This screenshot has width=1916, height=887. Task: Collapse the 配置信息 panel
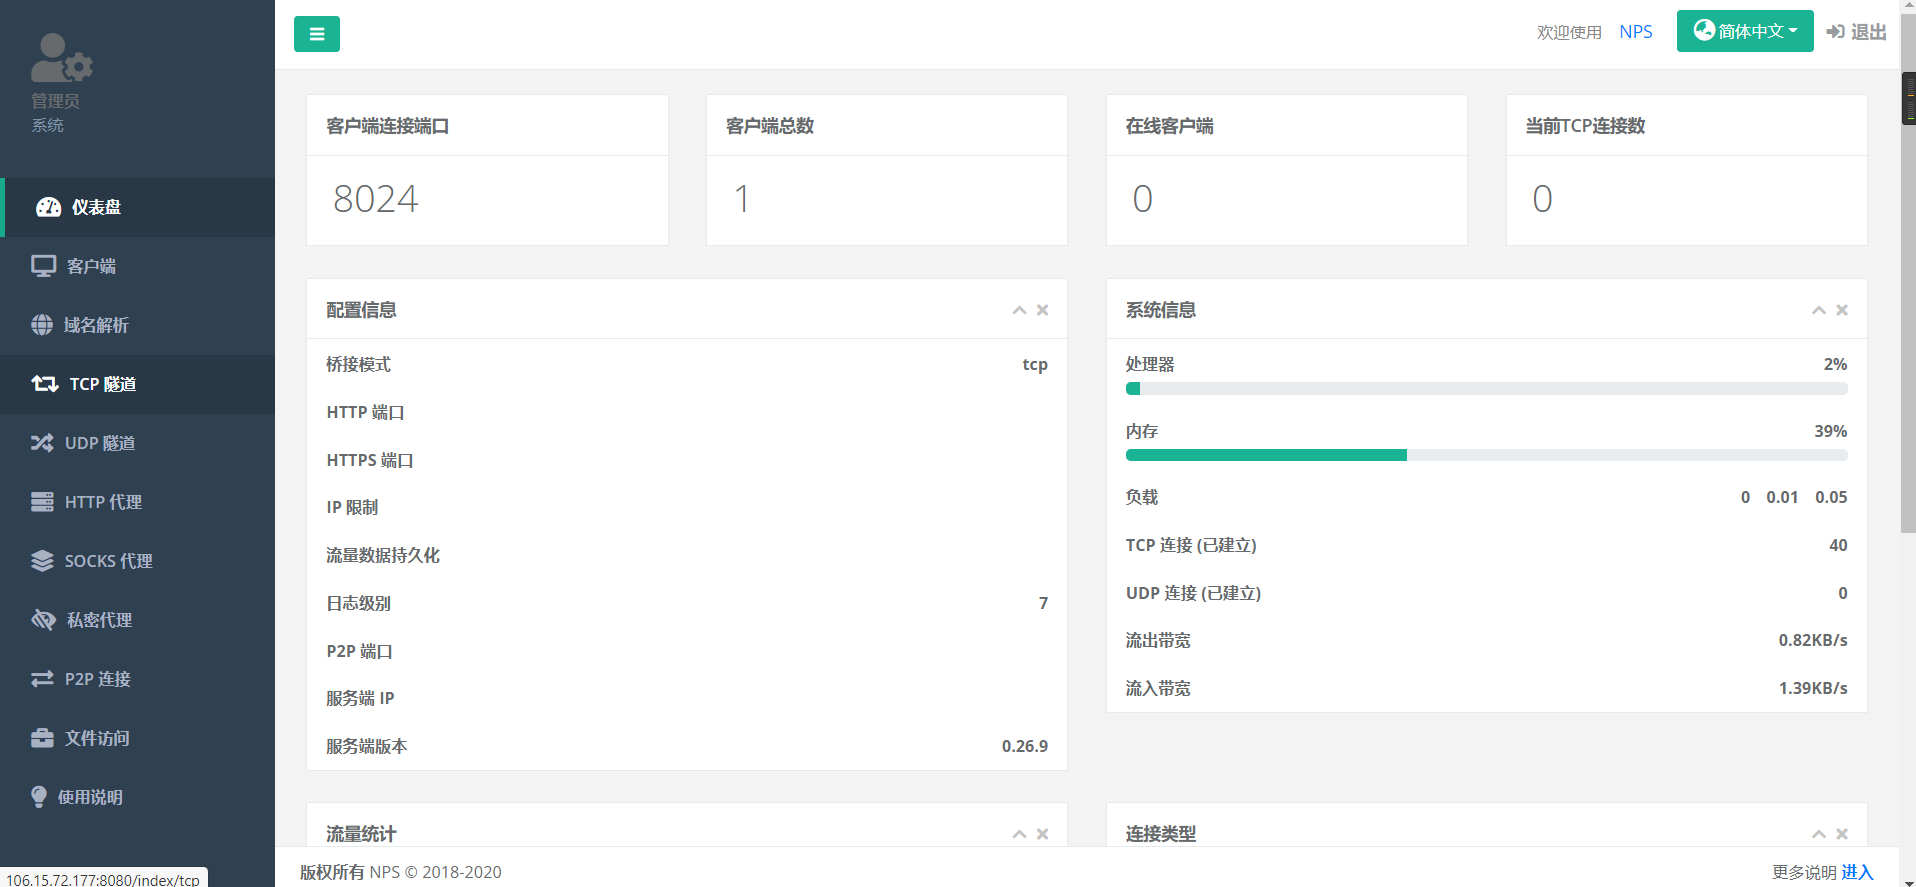pos(1019,310)
